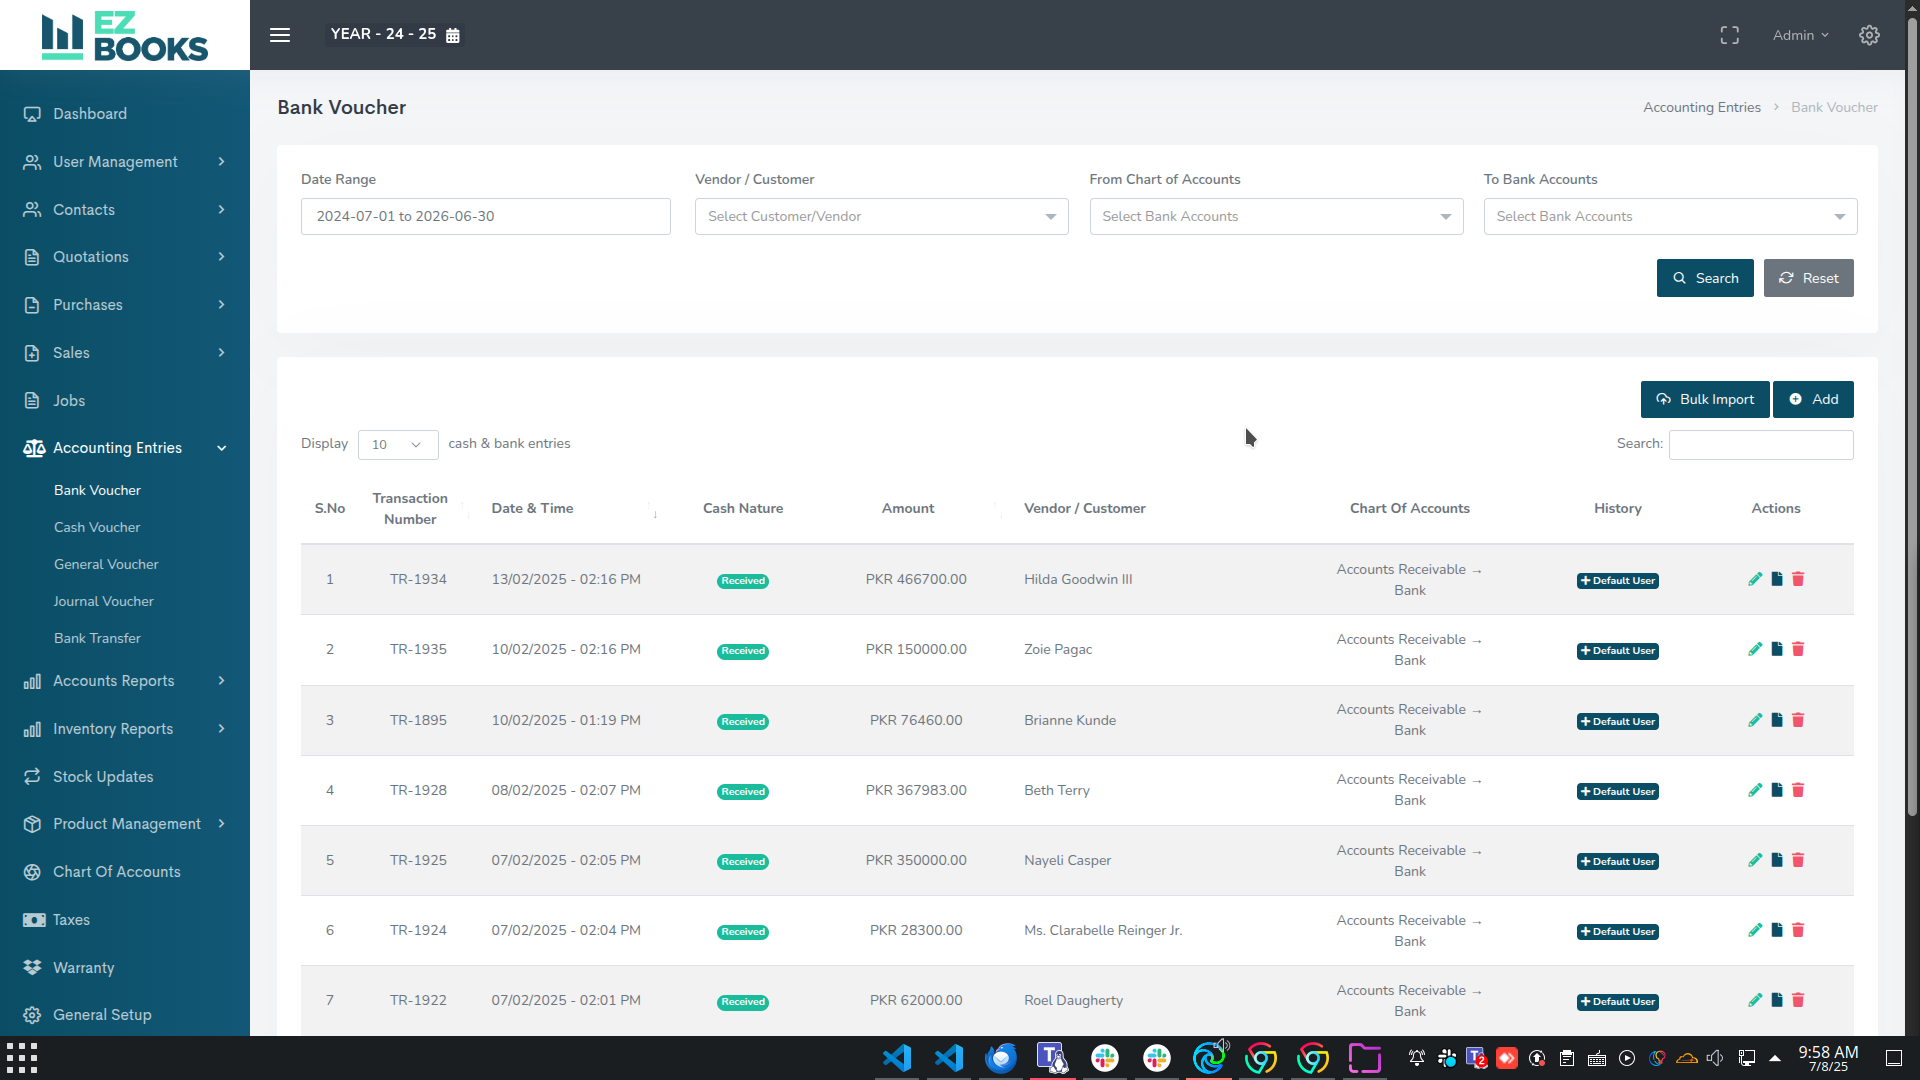View document for TR-1895 entry

pyautogui.click(x=1777, y=720)
